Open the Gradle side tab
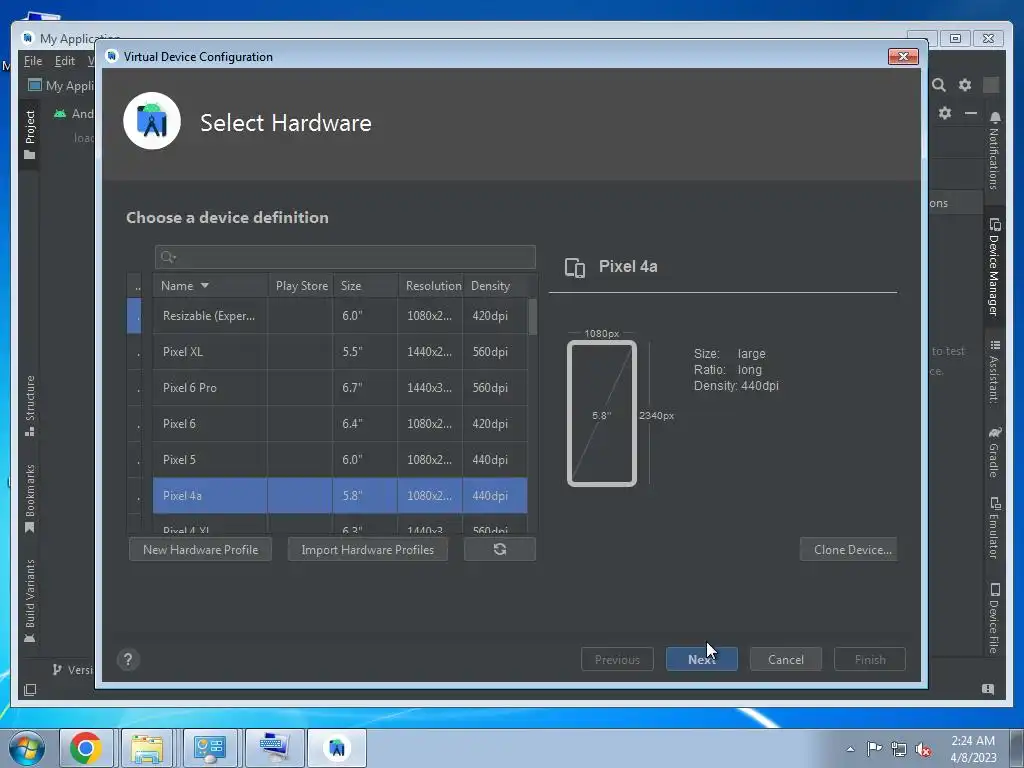This screenshot has height=768, width=1024. 993,452
